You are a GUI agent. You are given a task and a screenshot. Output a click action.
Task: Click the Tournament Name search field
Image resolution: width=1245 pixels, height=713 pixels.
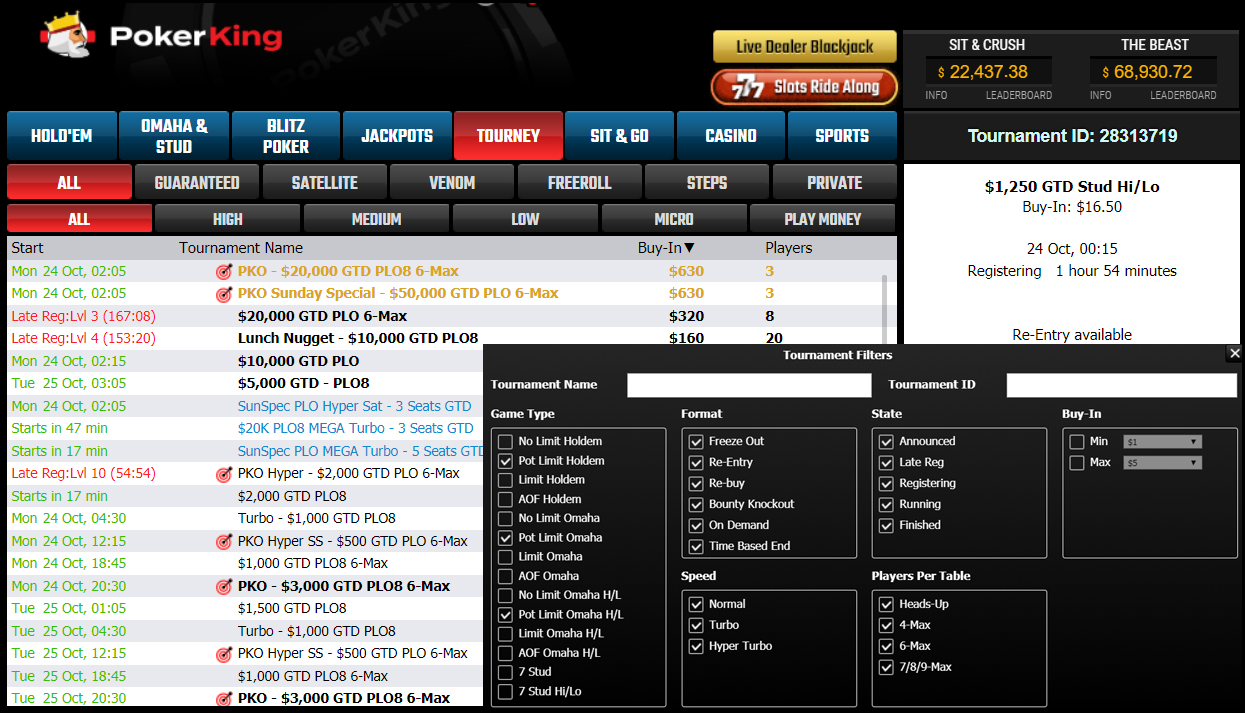coord(749,385)
